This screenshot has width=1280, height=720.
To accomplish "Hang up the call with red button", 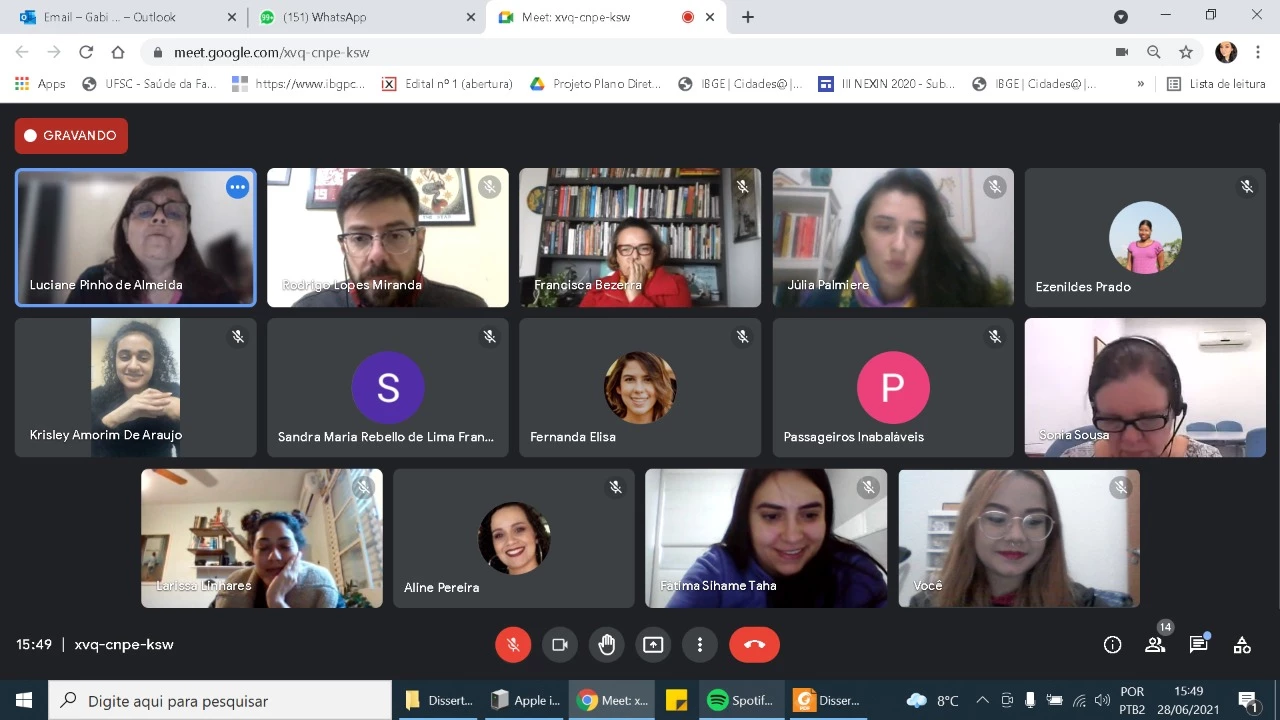I will coord(754,645).
